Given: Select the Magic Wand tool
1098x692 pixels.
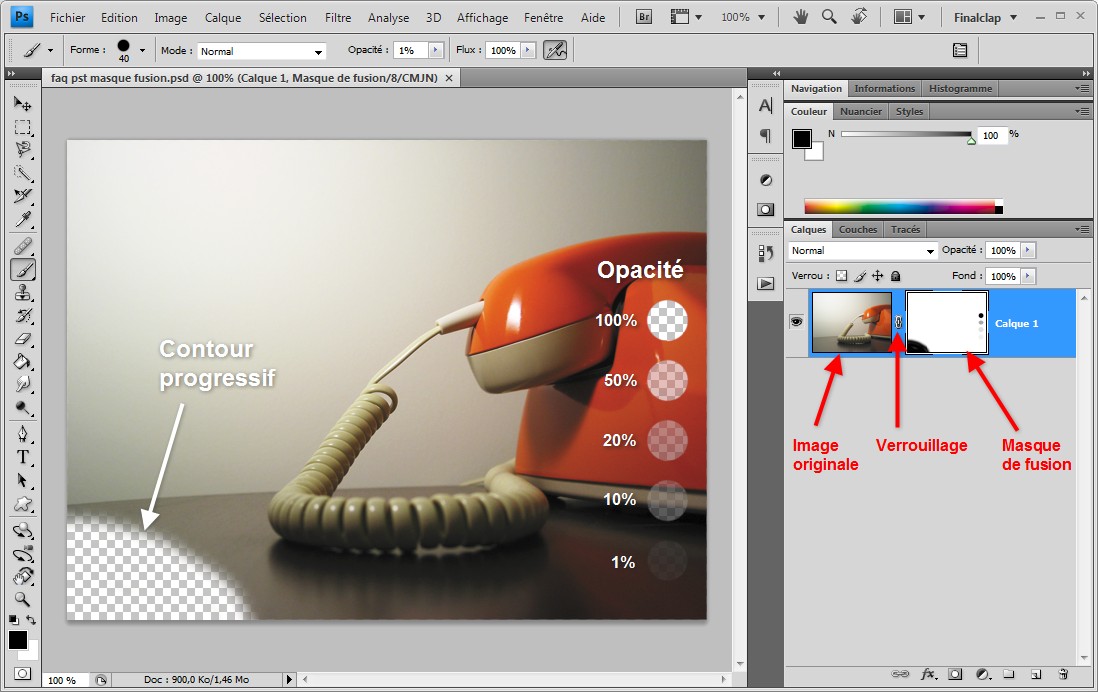Looking at the screenshot, I should coord(22,173).
